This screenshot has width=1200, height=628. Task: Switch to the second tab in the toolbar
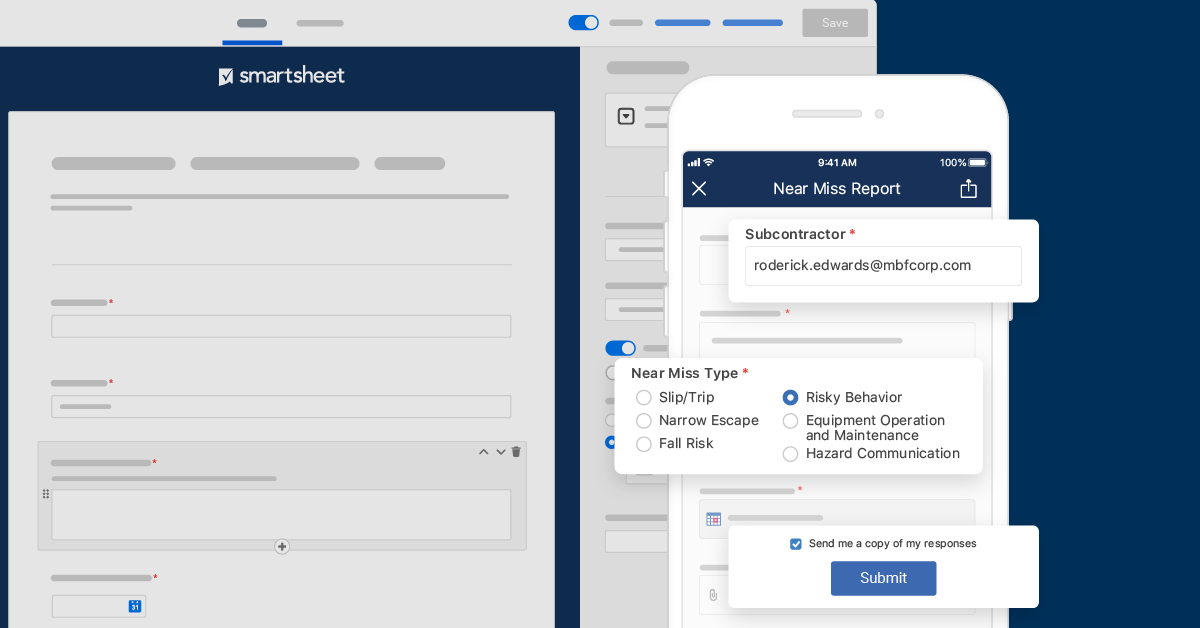click(320, 22)
